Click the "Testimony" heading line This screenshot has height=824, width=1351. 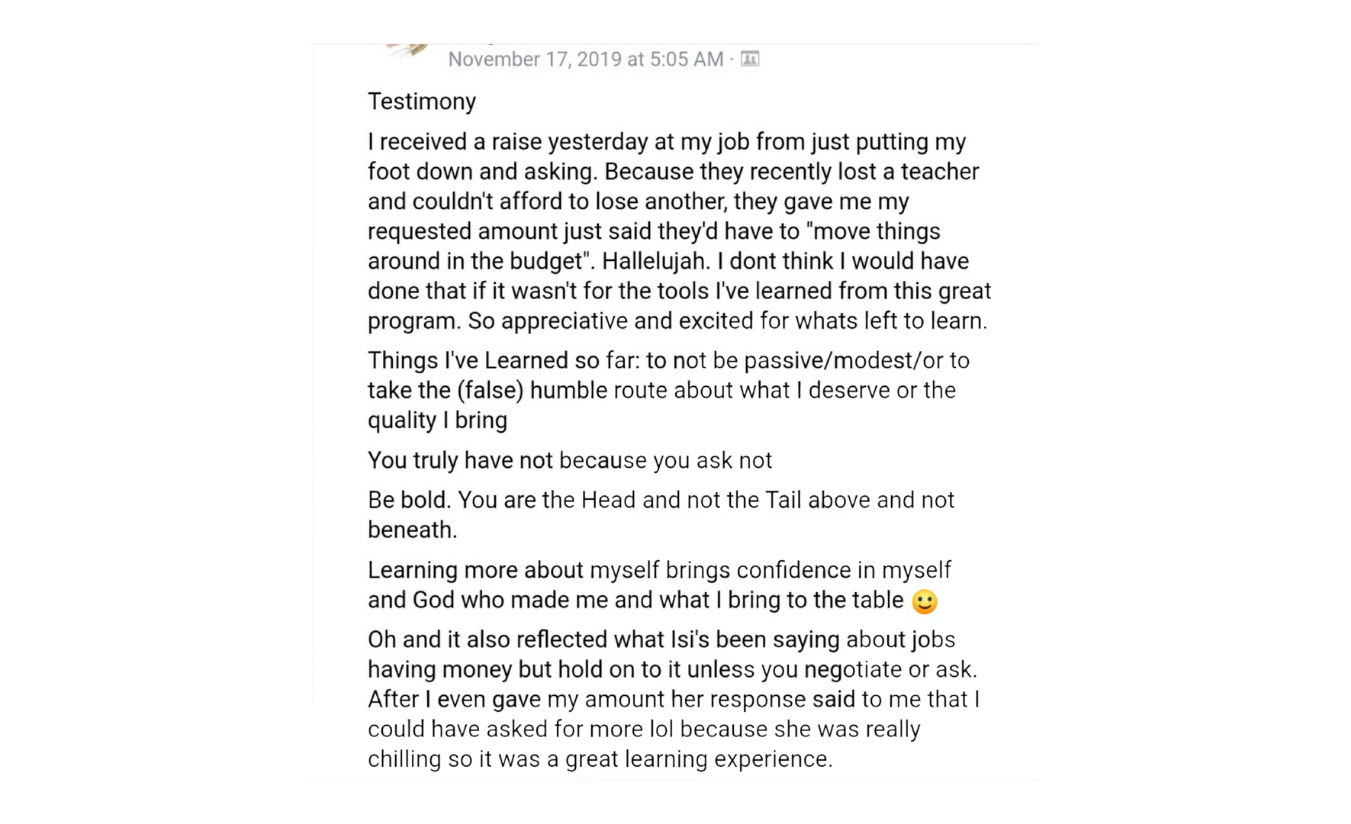click(422, 101)
